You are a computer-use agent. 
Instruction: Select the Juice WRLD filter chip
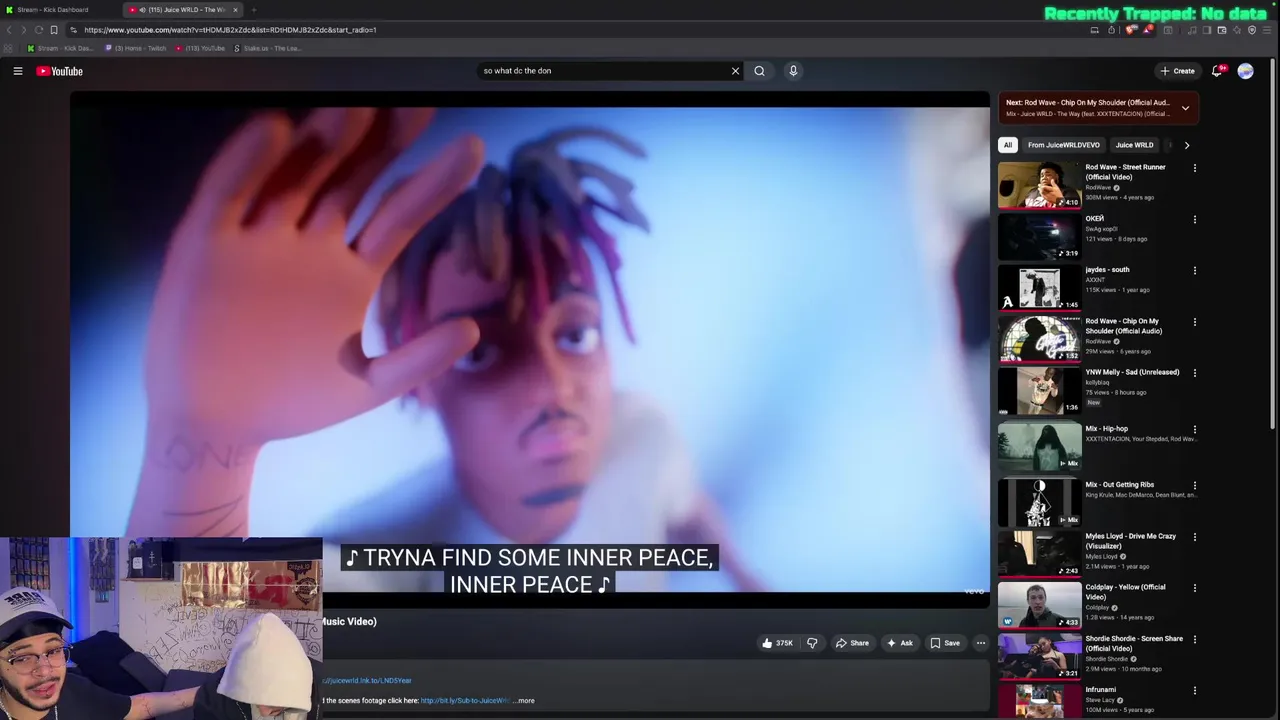tap(1134, 145)
